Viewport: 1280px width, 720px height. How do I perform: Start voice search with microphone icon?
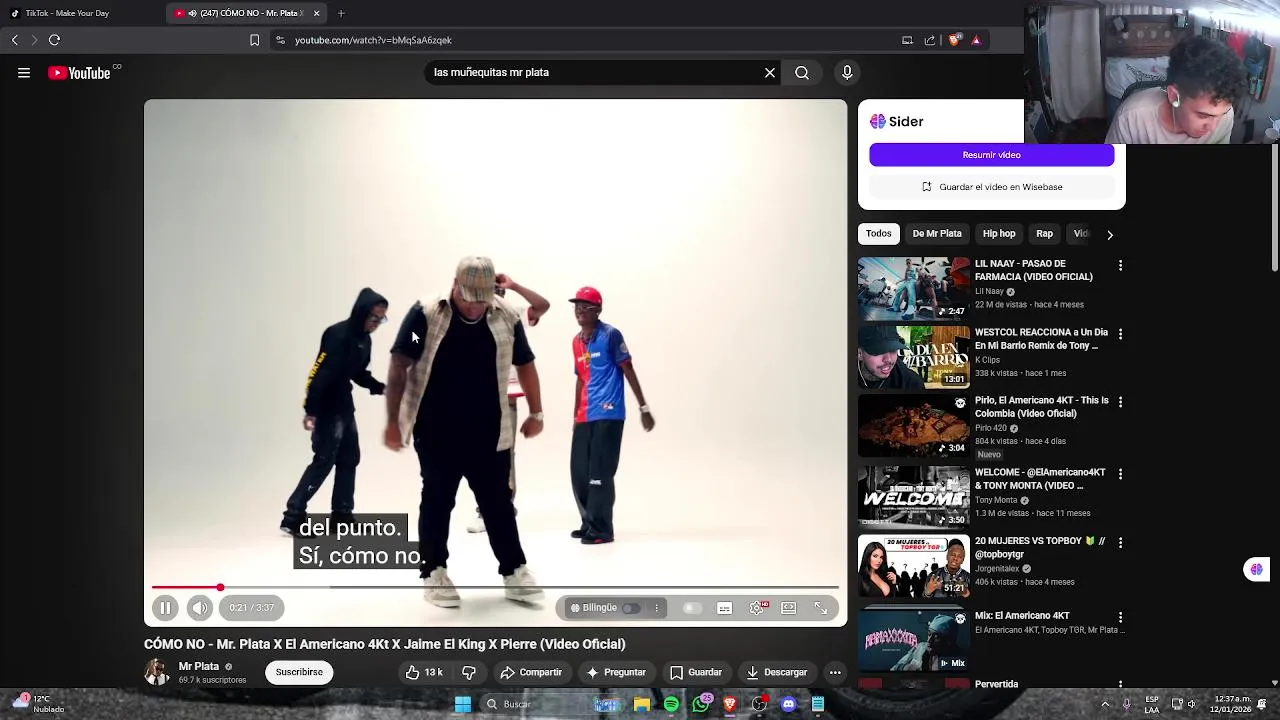pos(847,73)
